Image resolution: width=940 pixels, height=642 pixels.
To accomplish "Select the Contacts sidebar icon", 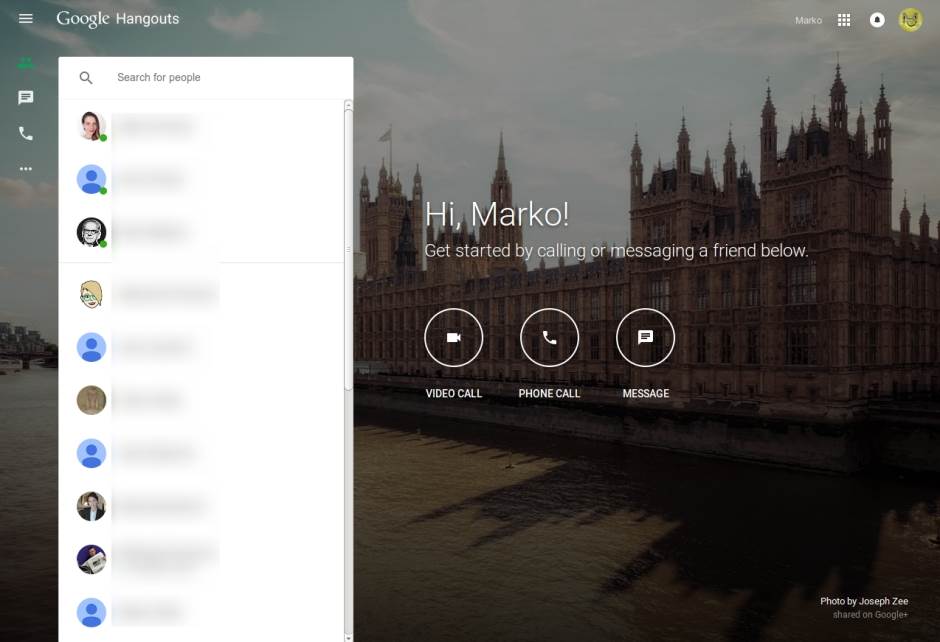I will (x=26, y=63).
